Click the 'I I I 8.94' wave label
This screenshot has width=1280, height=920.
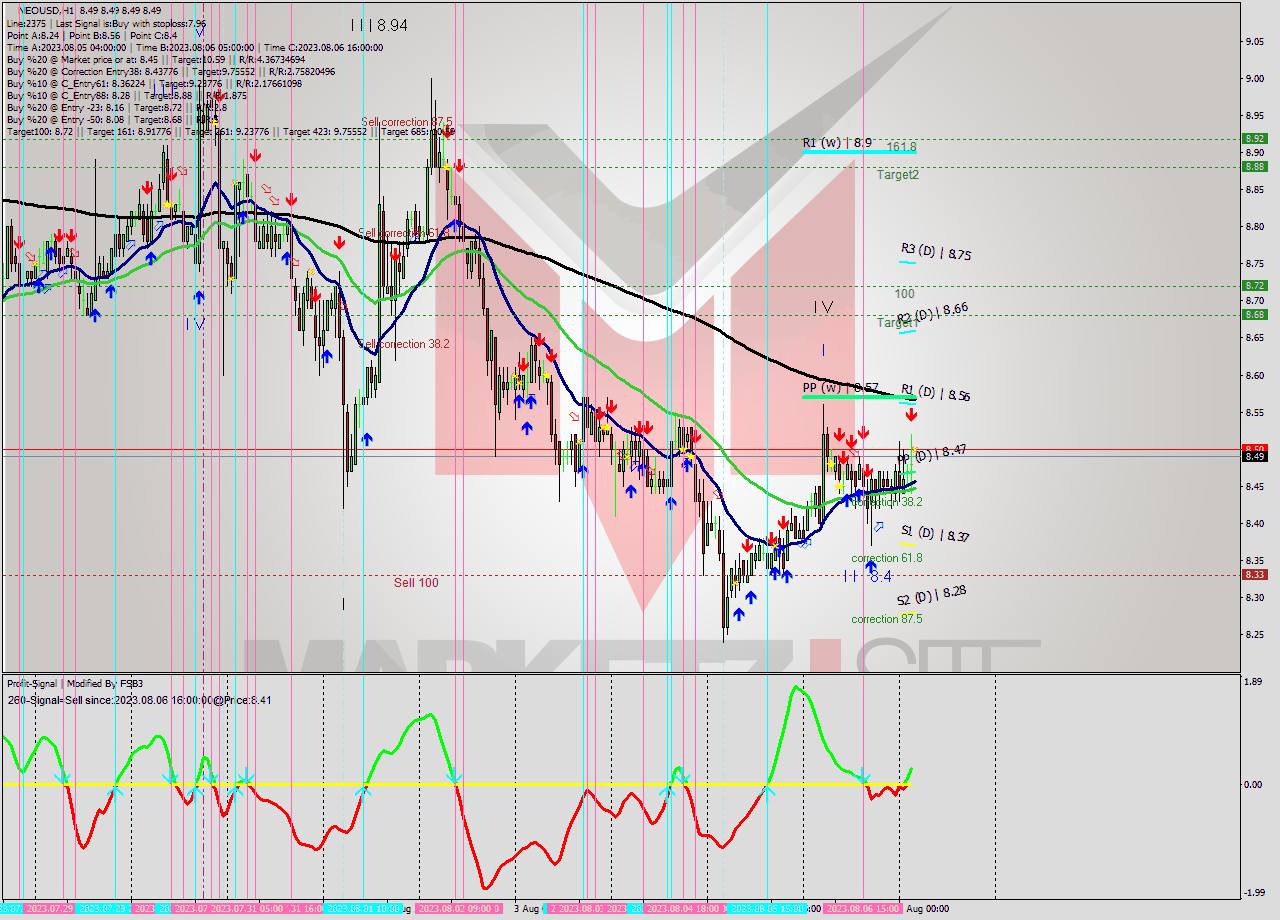379,25
